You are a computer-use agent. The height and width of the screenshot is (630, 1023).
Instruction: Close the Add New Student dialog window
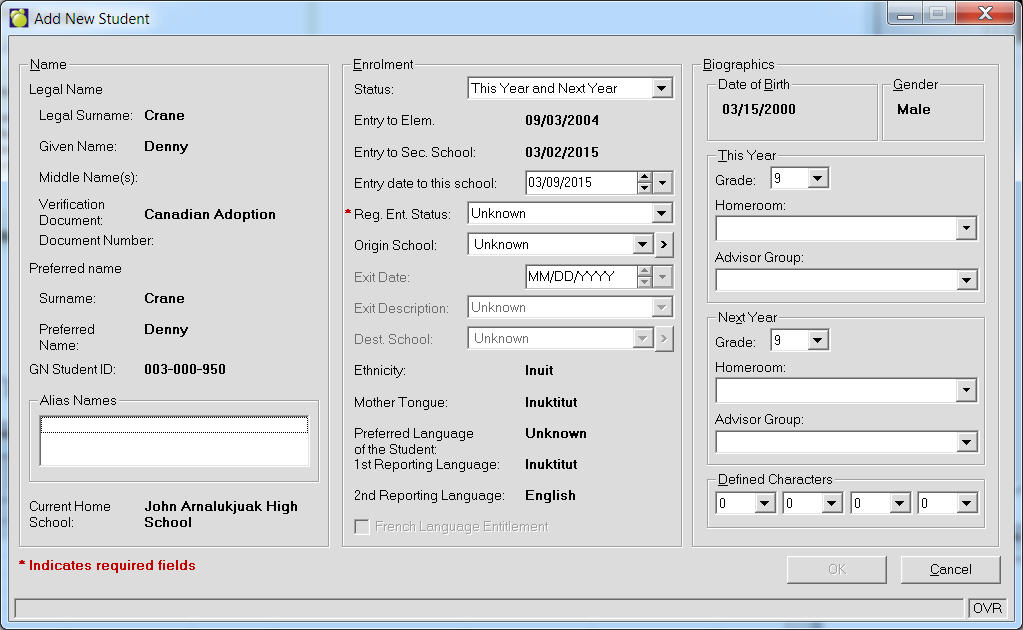(983, 14)
